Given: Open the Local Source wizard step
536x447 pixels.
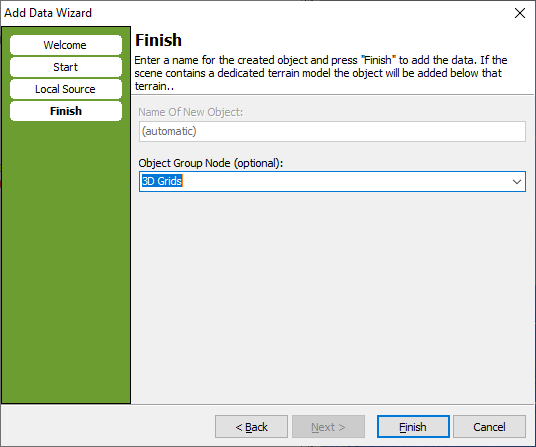Looking at the screenshot, I should pos(66,89).
